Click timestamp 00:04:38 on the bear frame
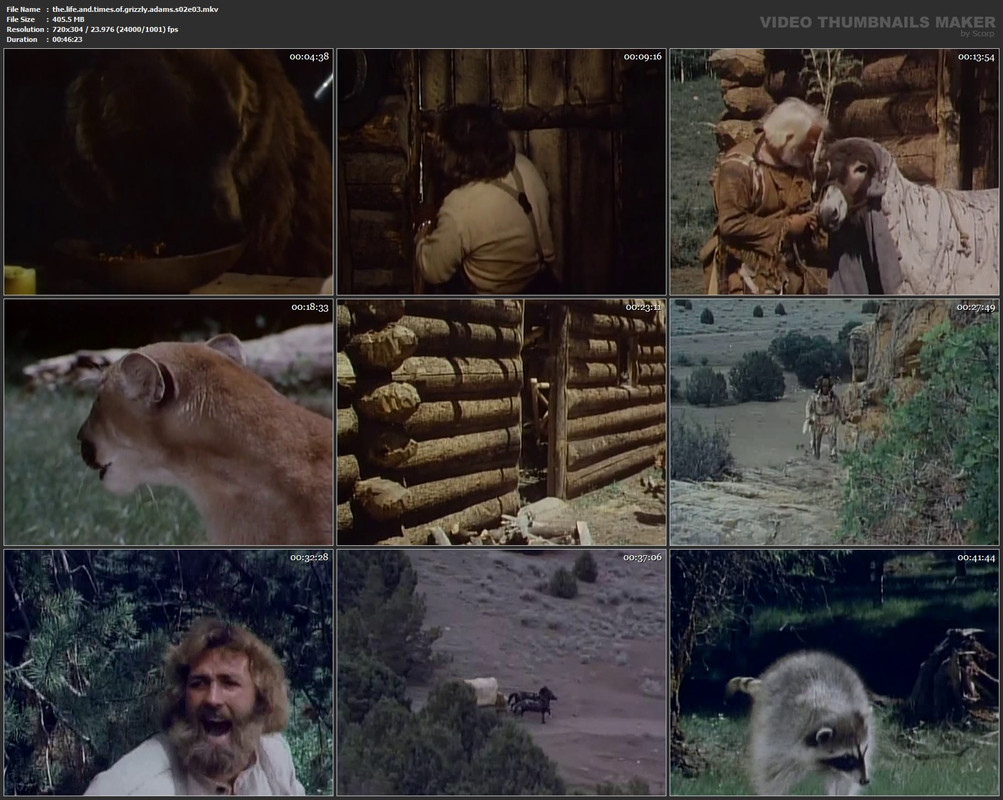Image resolution: width=1003 pixels, height=800 pixels. (x=309, y=57)
